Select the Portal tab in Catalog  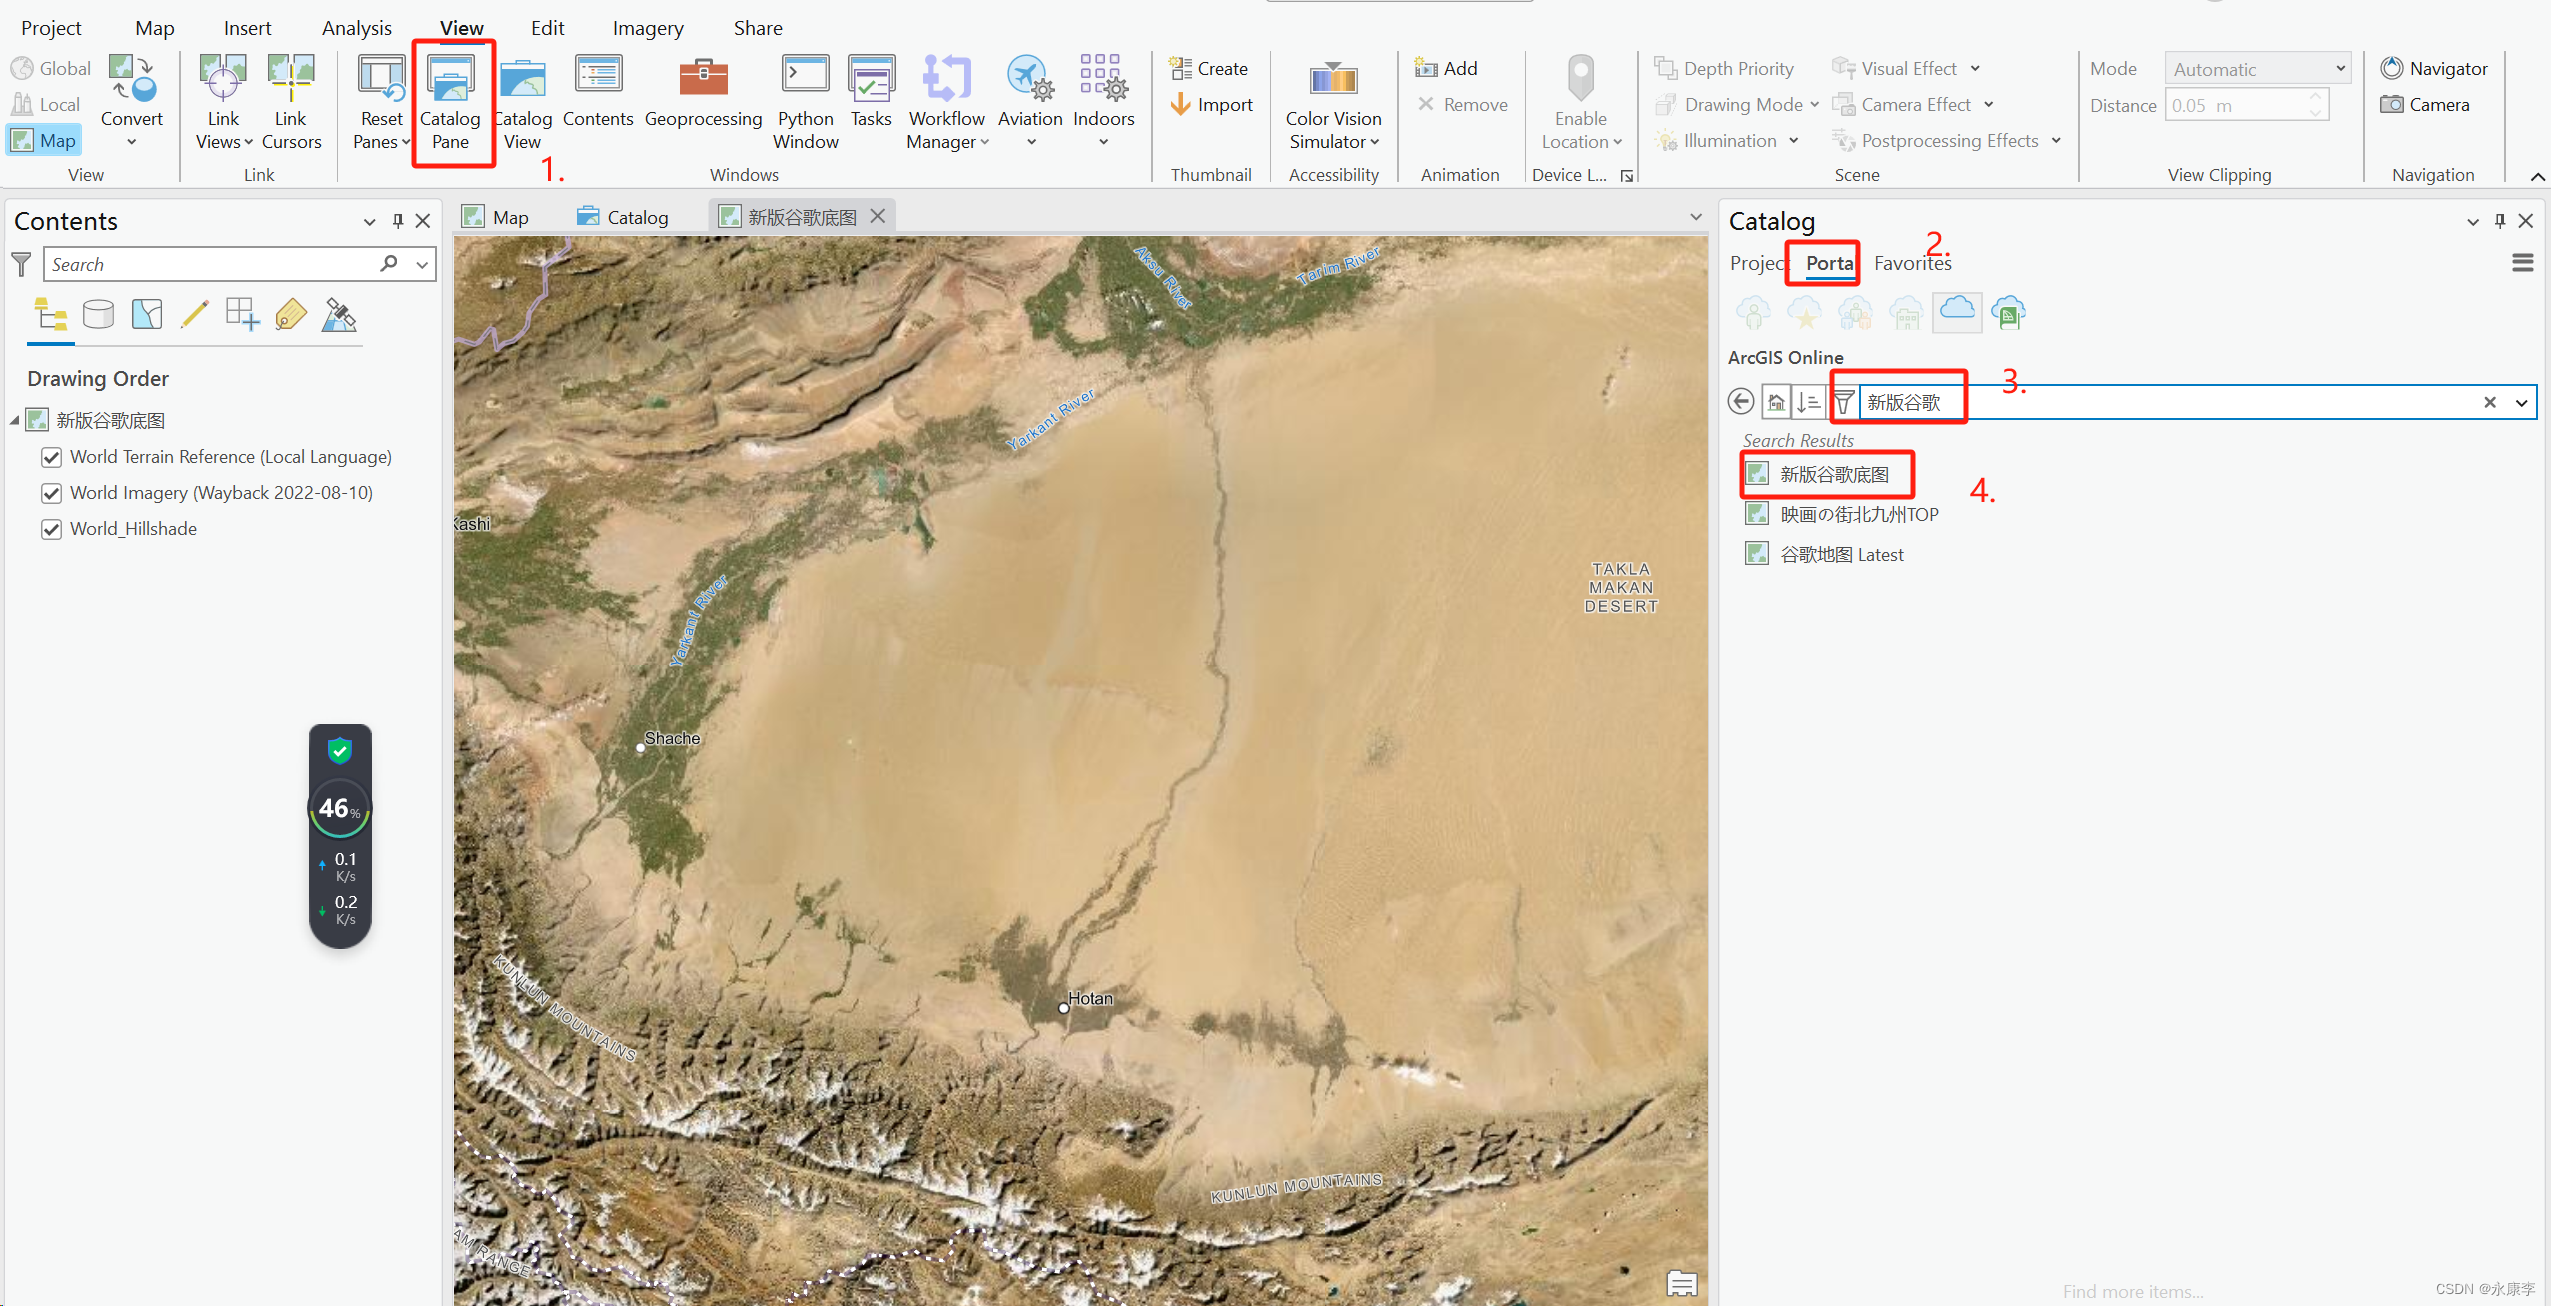(x=1828, y=262)
